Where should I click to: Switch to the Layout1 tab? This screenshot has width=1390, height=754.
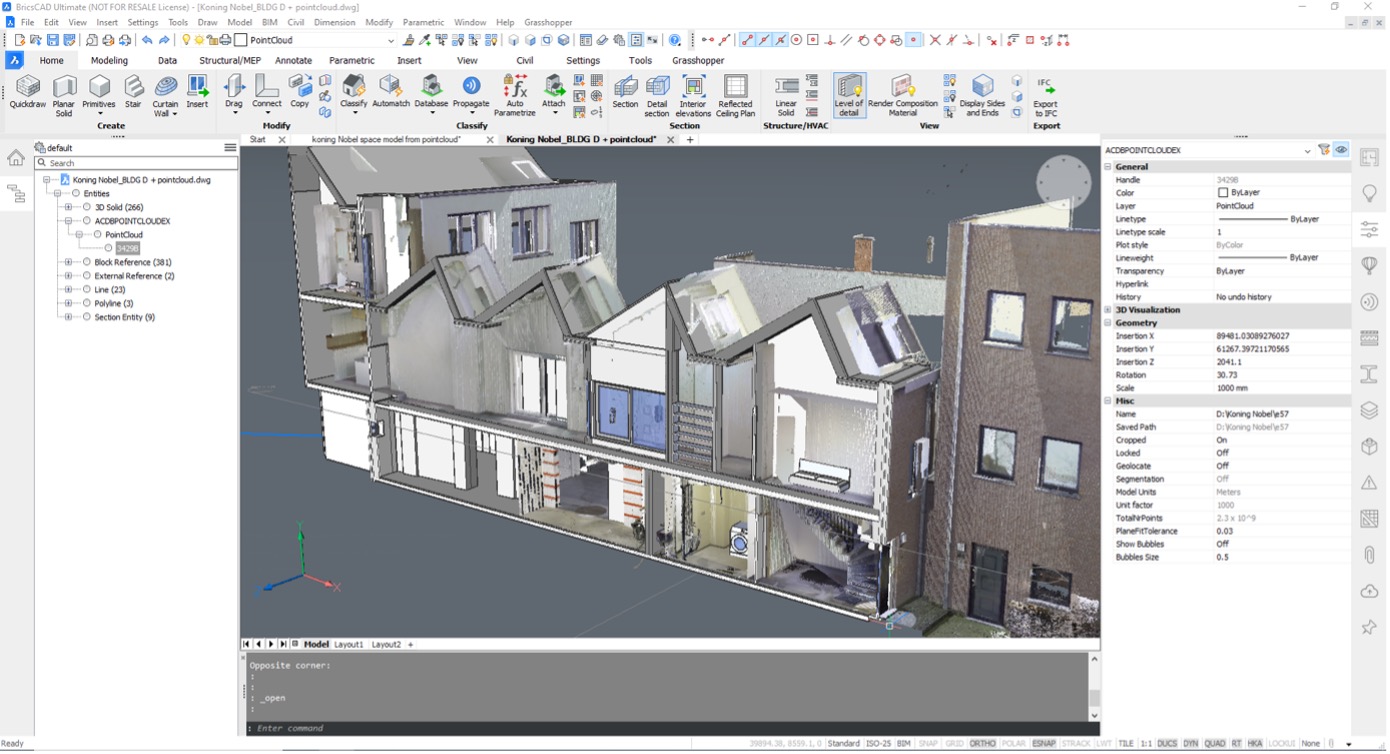pyautogui.click(x=348, y=645)
